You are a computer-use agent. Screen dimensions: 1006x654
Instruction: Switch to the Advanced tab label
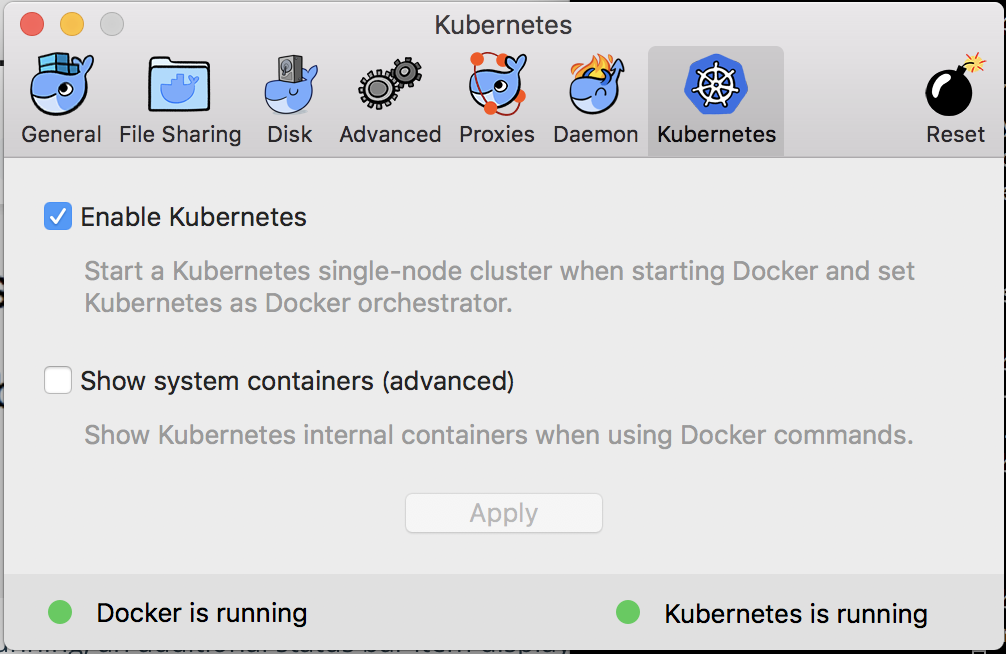point(390,135)
